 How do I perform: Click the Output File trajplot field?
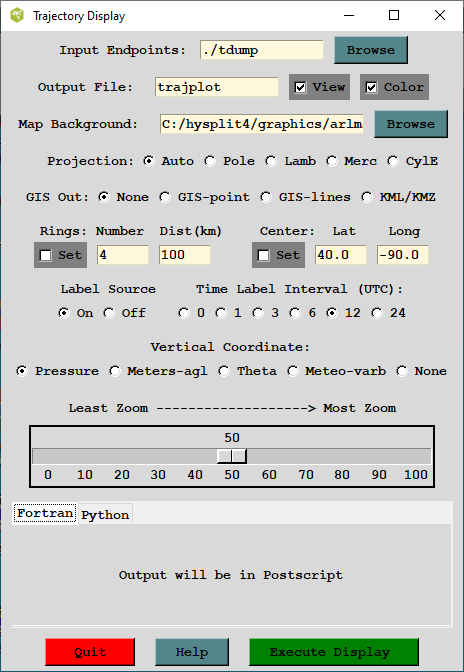pyautogui.click(x=216, y=87)
